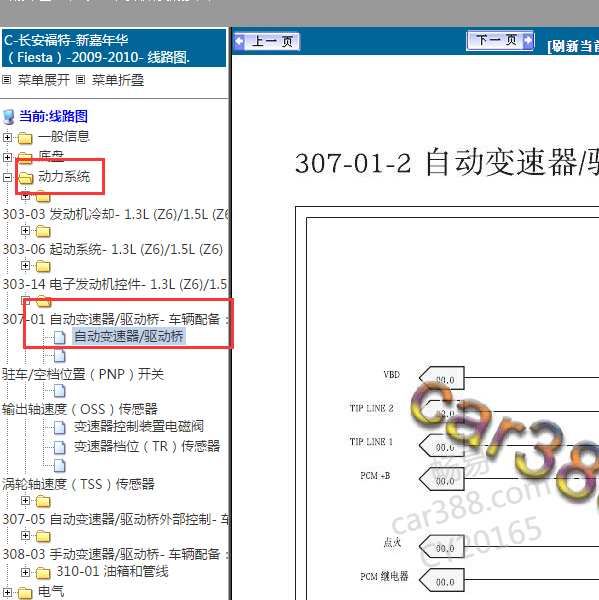Click the open folder icon preceding 307-01 自动变速器
This screenshot has height=600, width=599.
tap(44, 301)
